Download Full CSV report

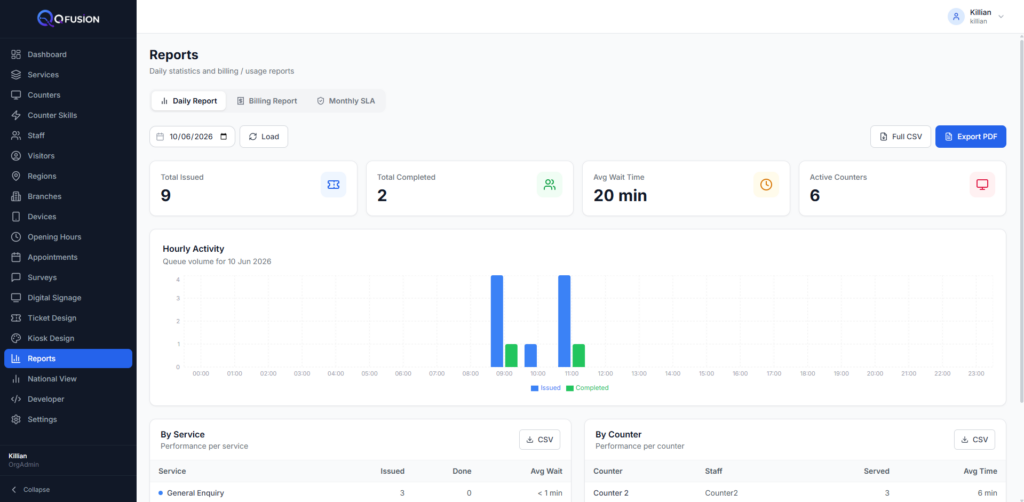[x=901, y=136]
